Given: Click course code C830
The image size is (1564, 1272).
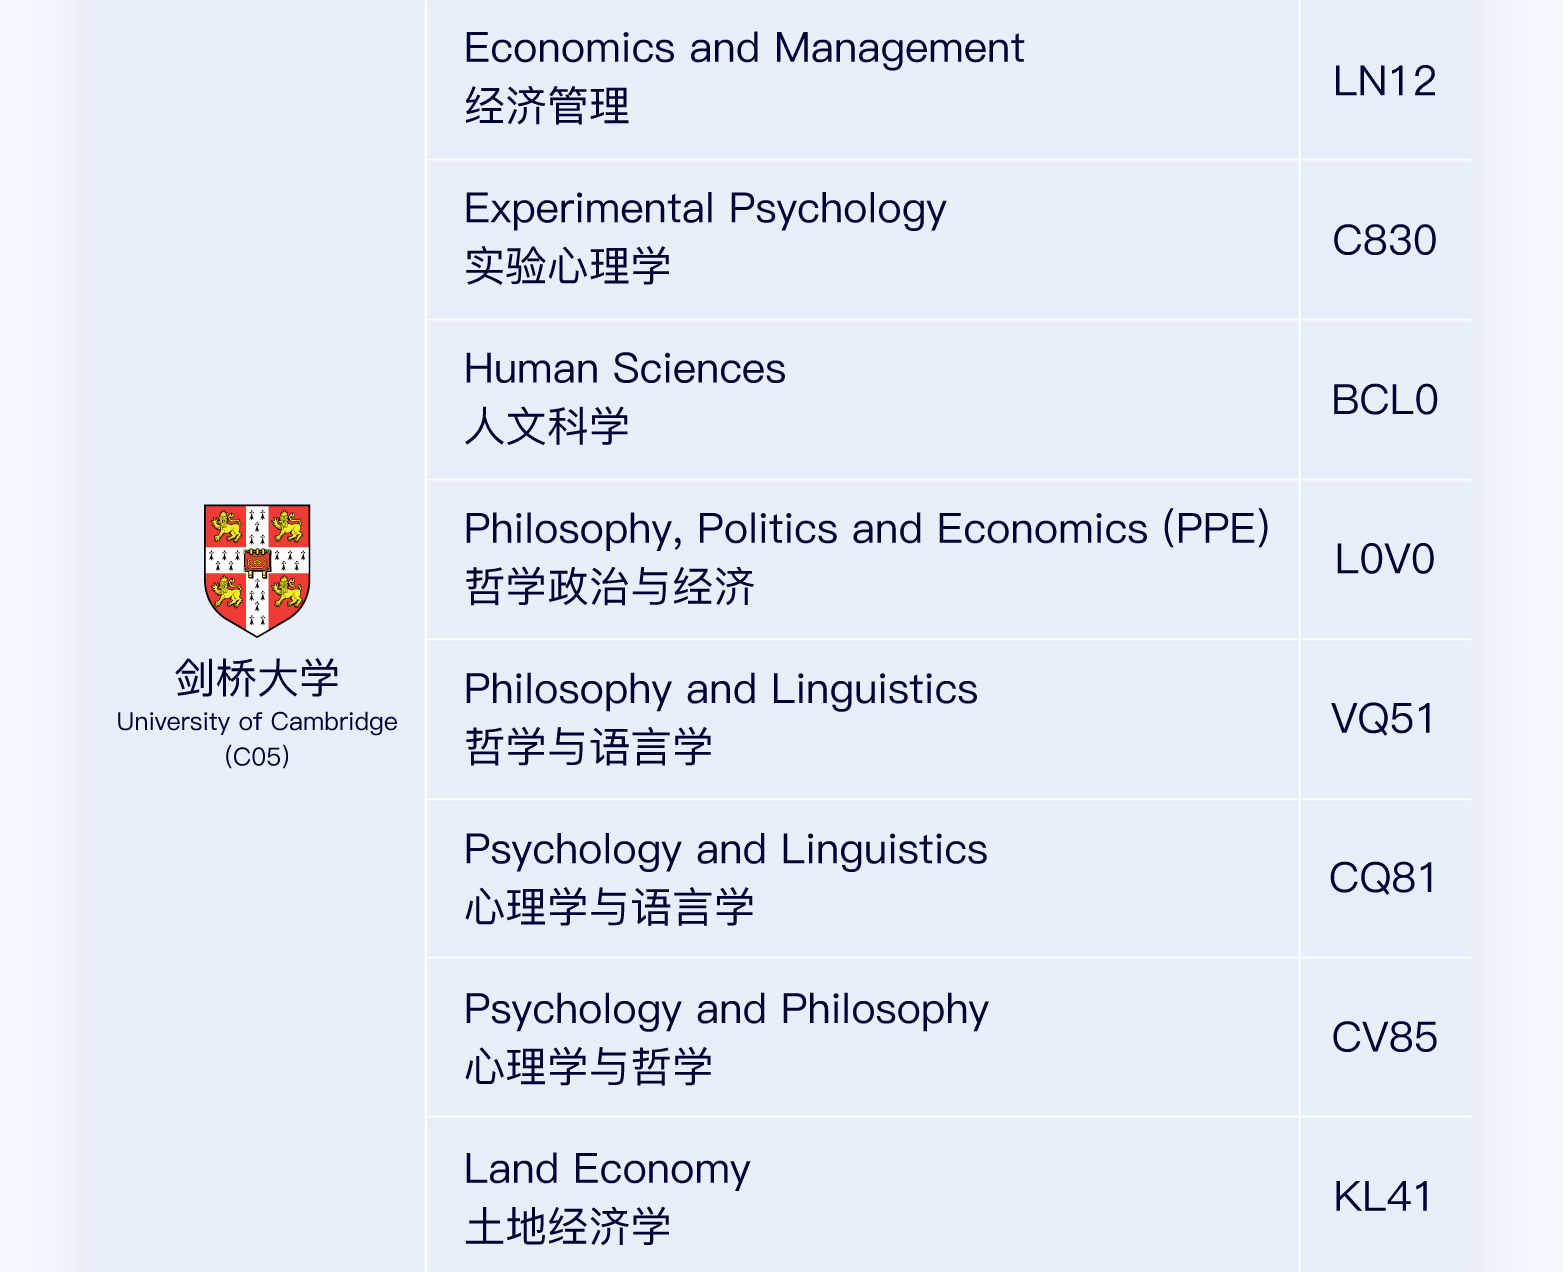Looking at the screenshot, I should pos(1385,240).
